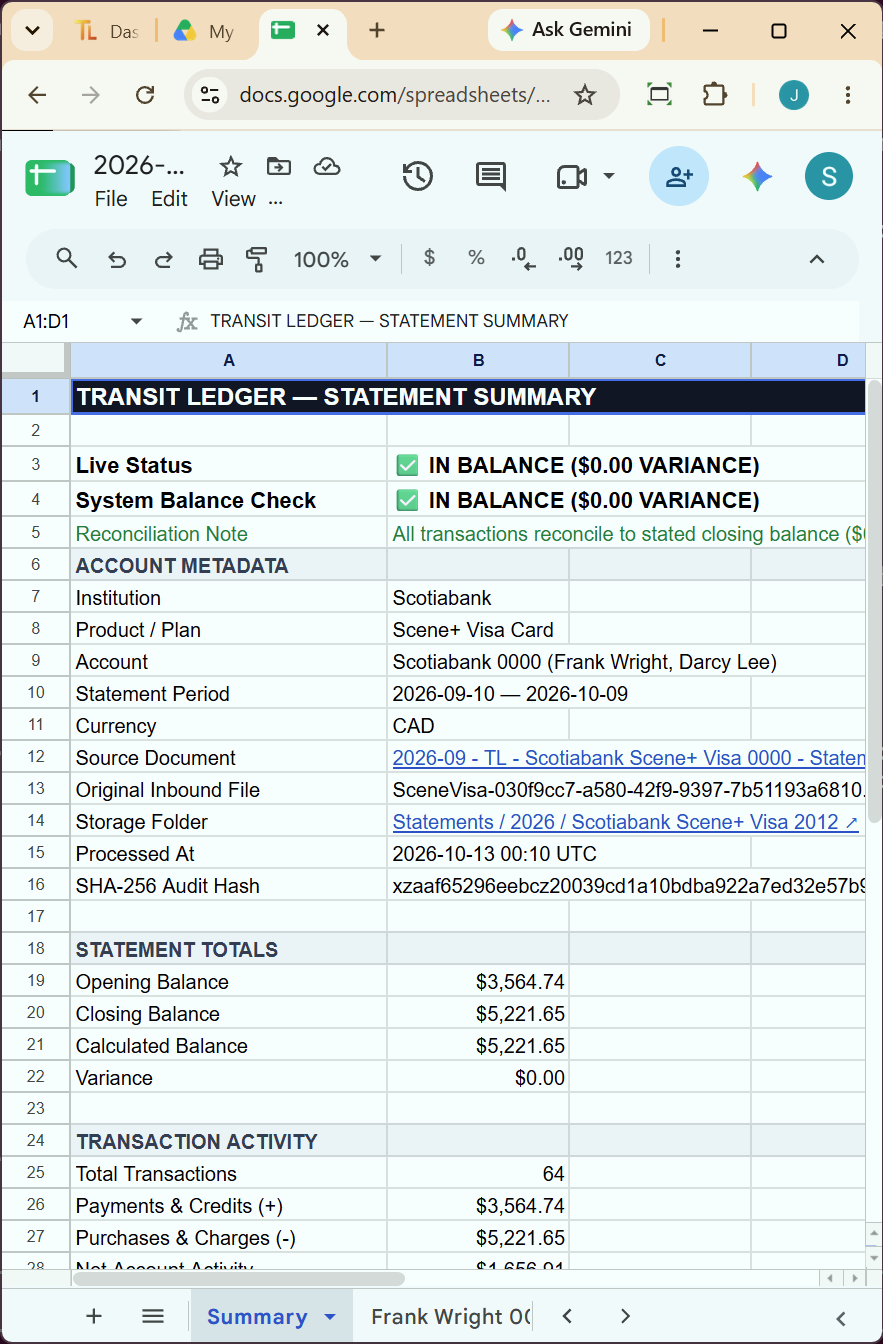The height and width of the screenshot is (1344, 883).
Task: Undo the last action
Action: (x=117, y=259)
